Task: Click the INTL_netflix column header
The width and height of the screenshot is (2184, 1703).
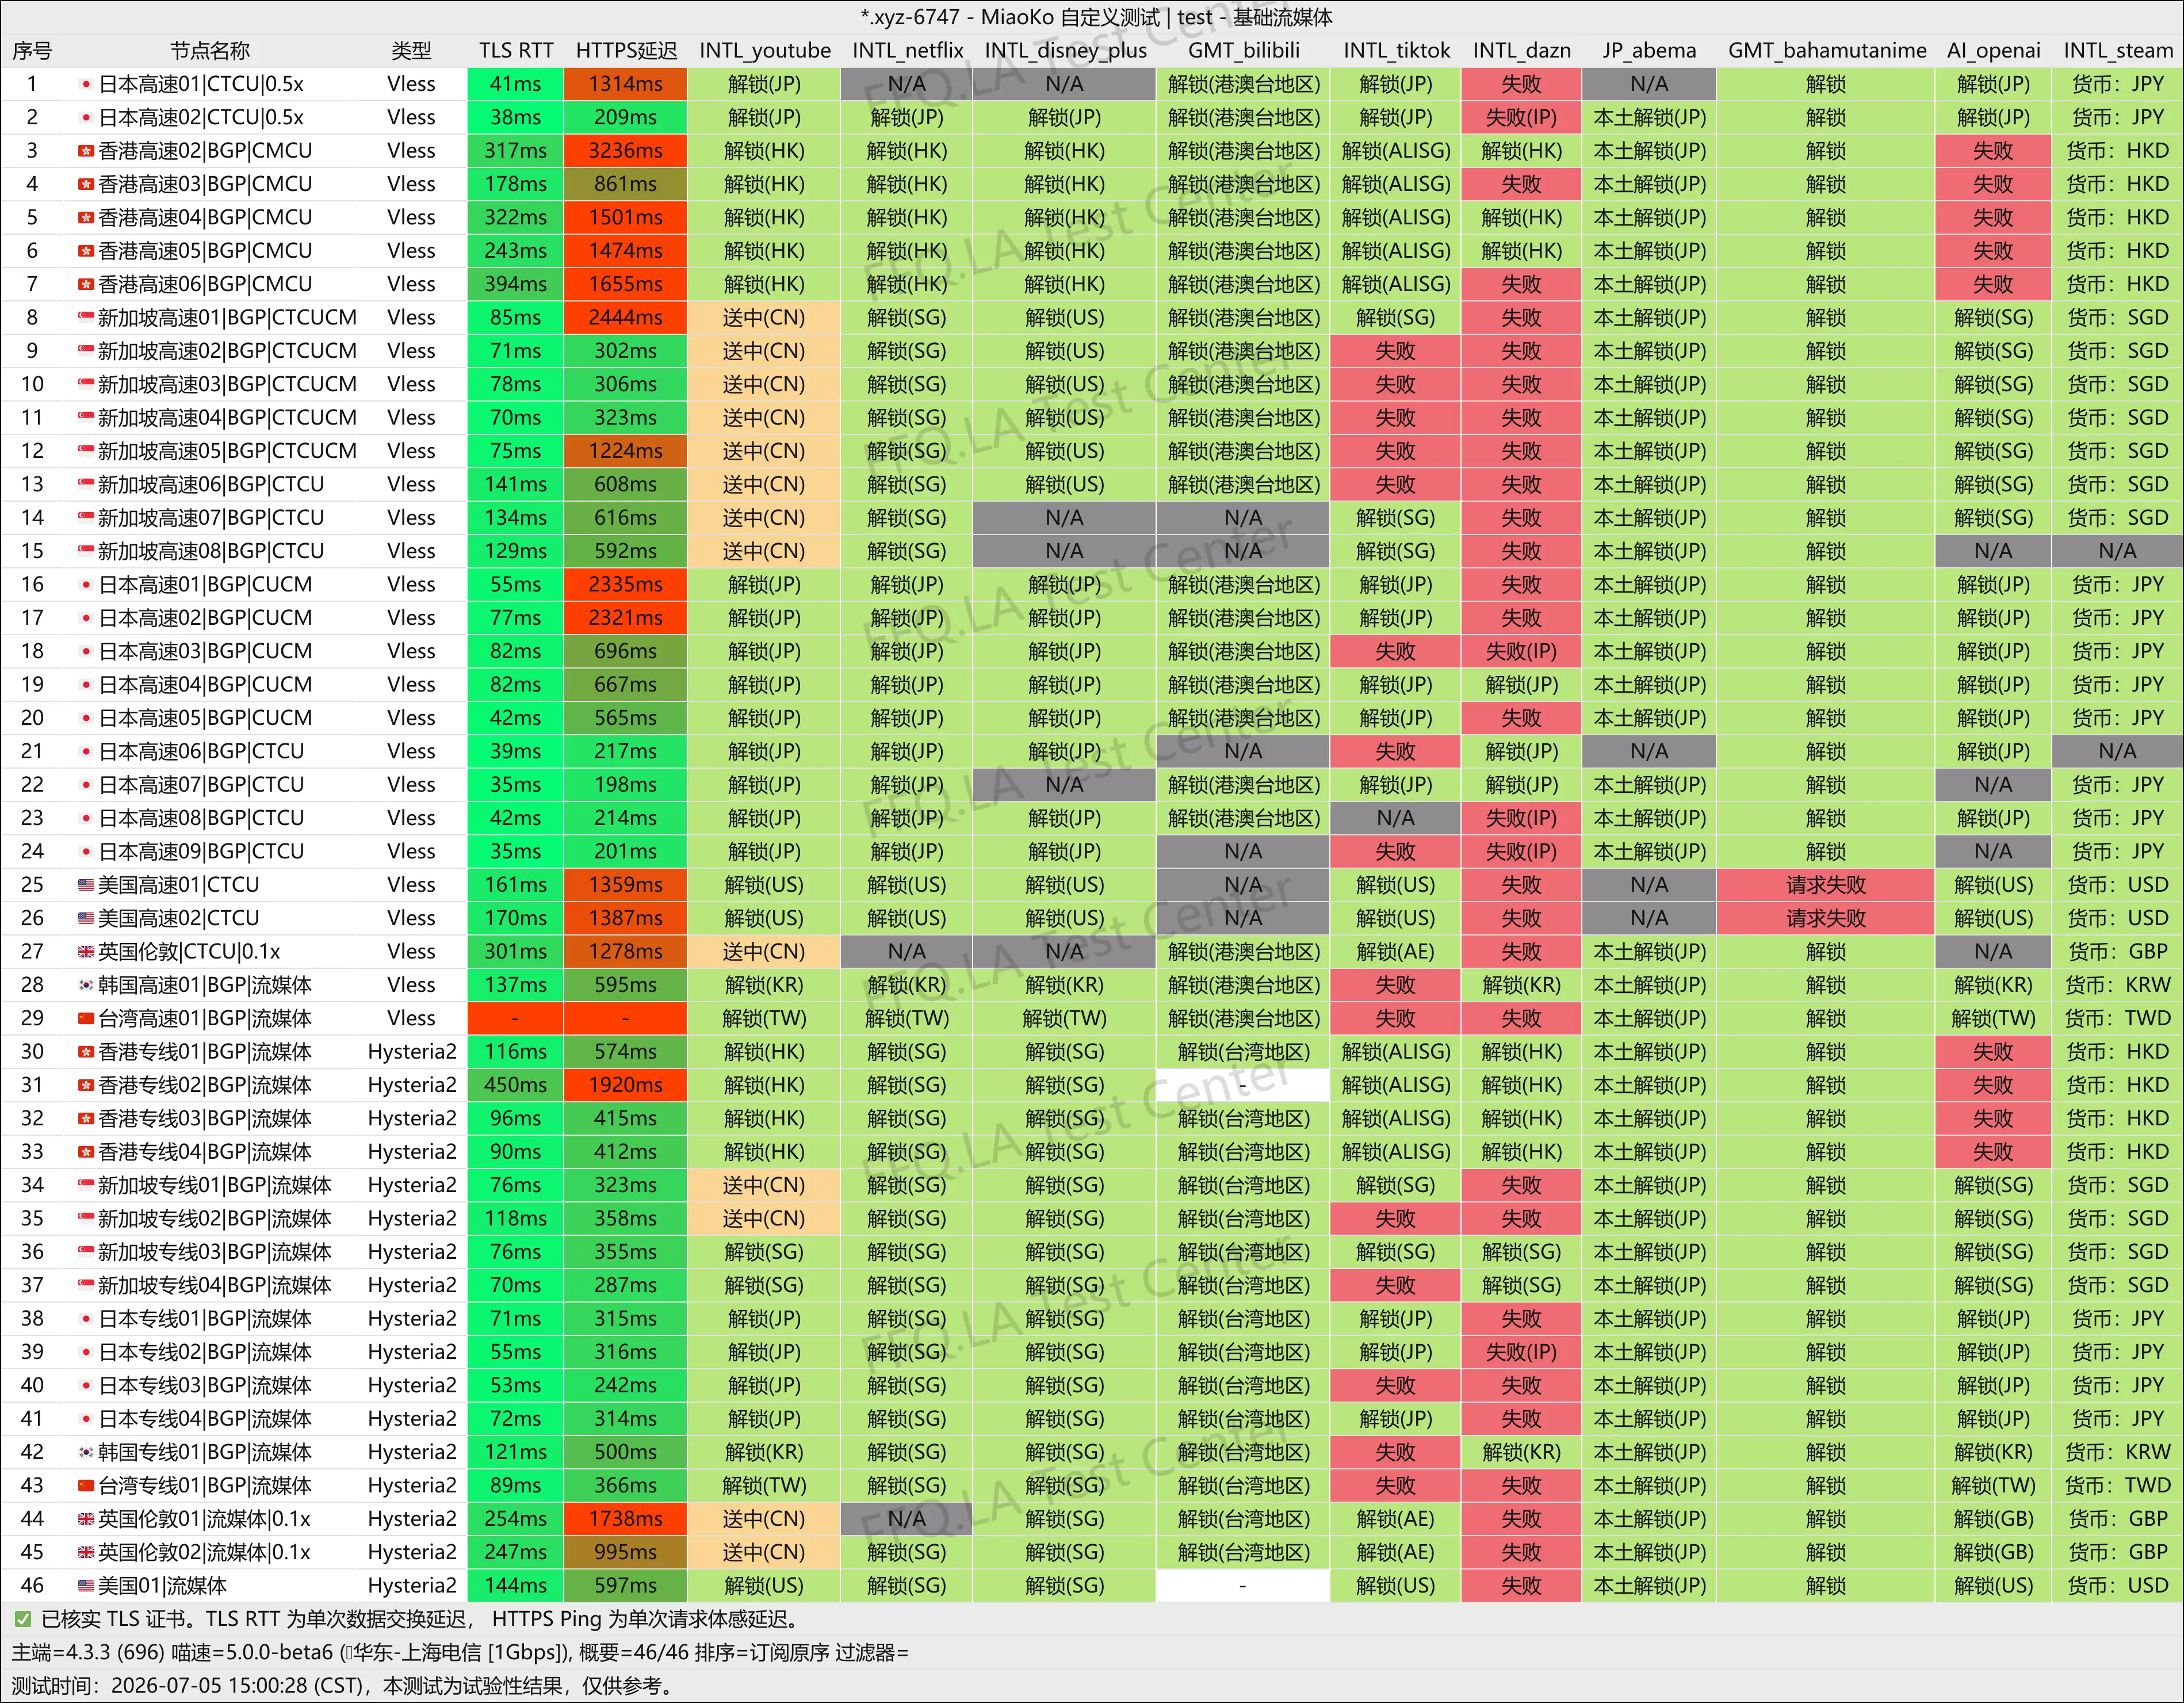Action: pos(907,50)
